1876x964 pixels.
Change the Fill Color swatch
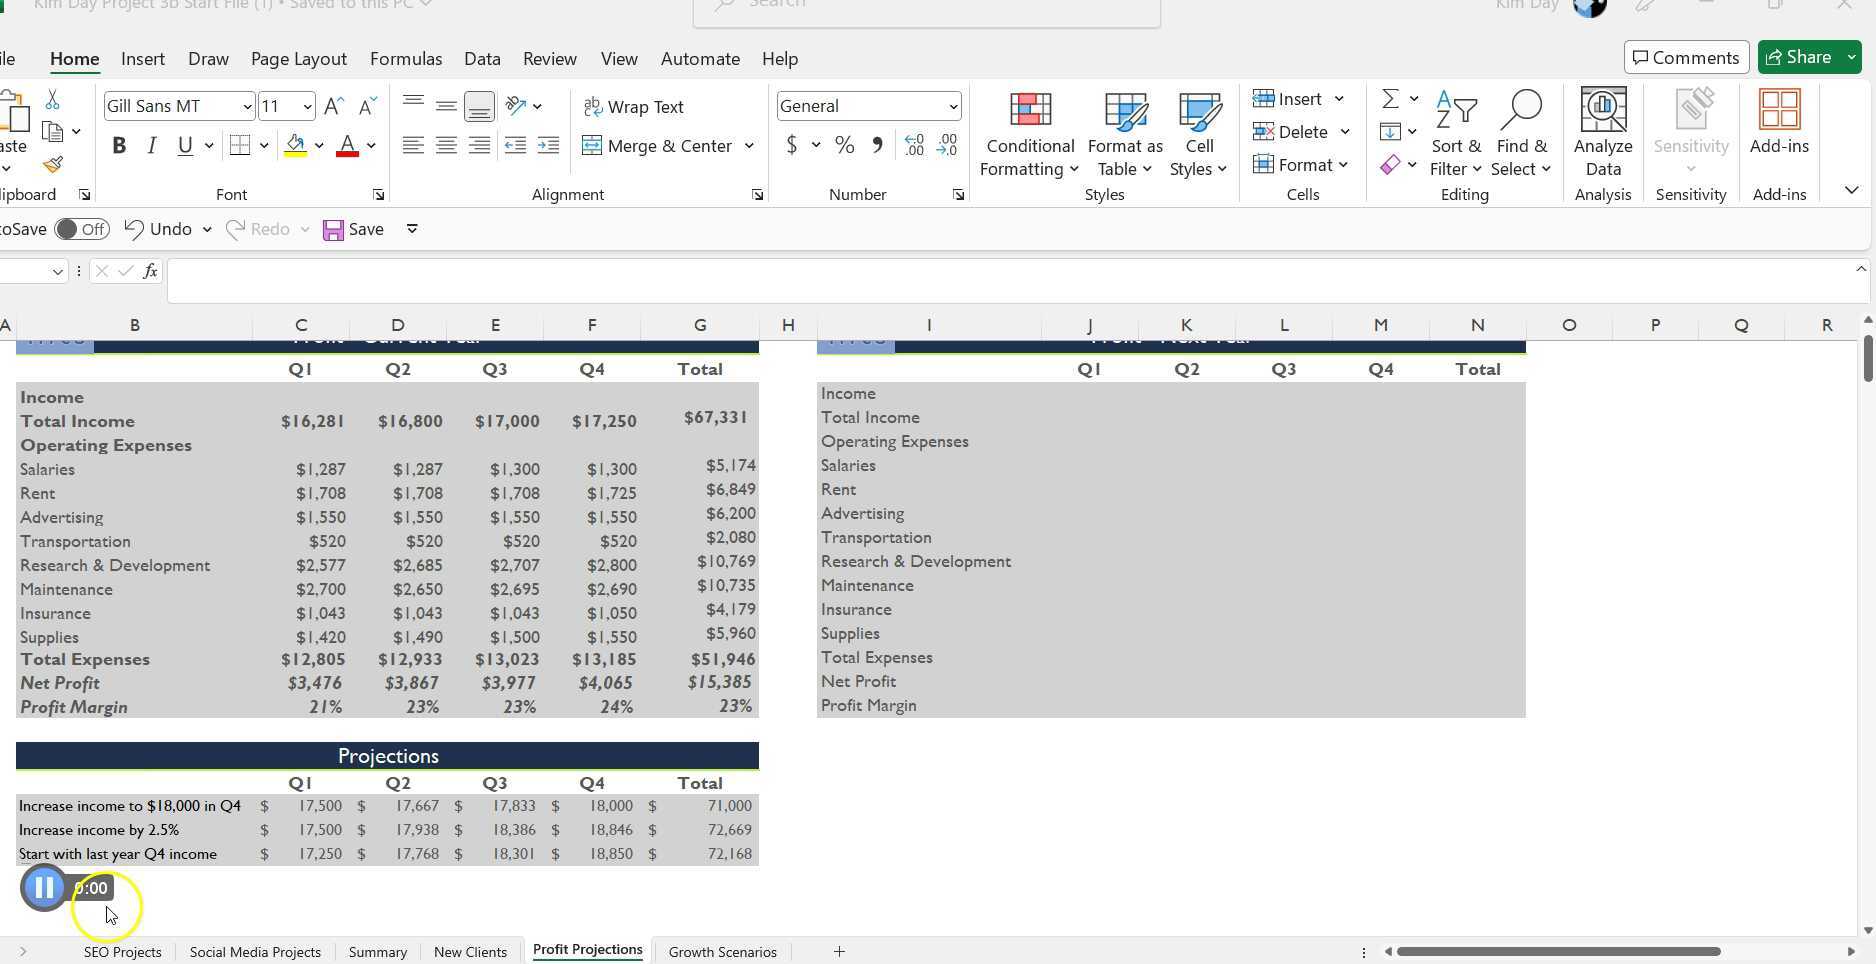[x=295, y=145]
